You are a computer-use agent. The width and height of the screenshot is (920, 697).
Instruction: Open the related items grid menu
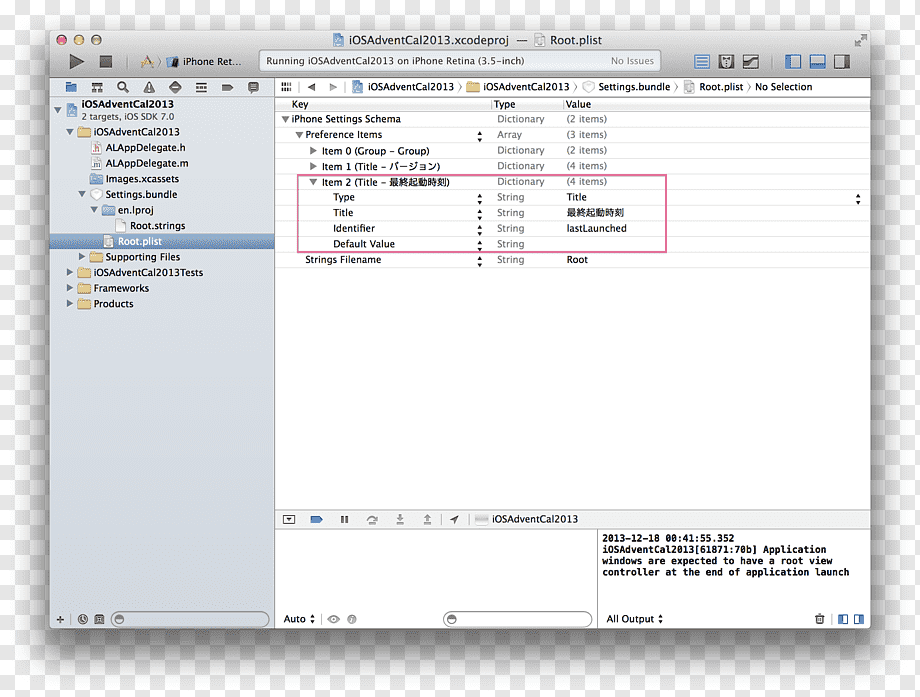(286, 87)
